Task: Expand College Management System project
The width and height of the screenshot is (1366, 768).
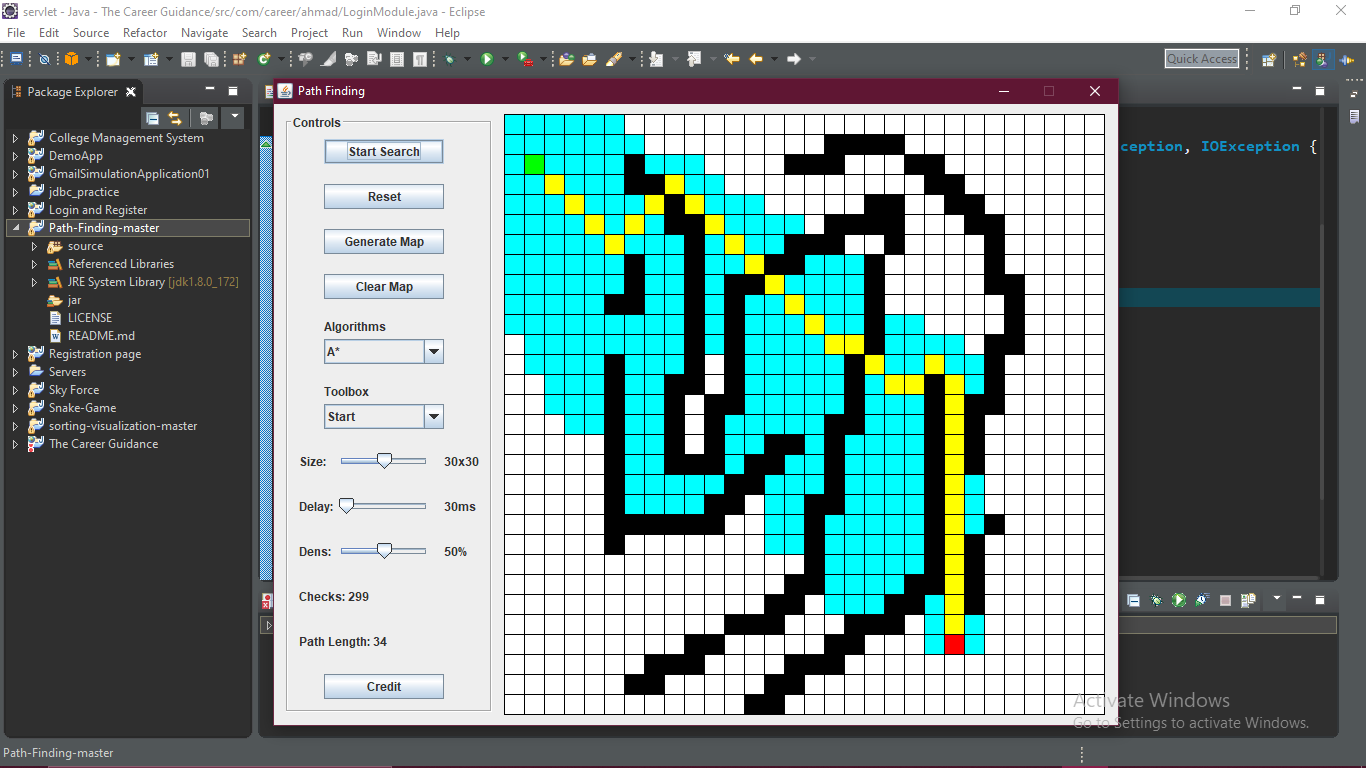Action: pos(15,138)
